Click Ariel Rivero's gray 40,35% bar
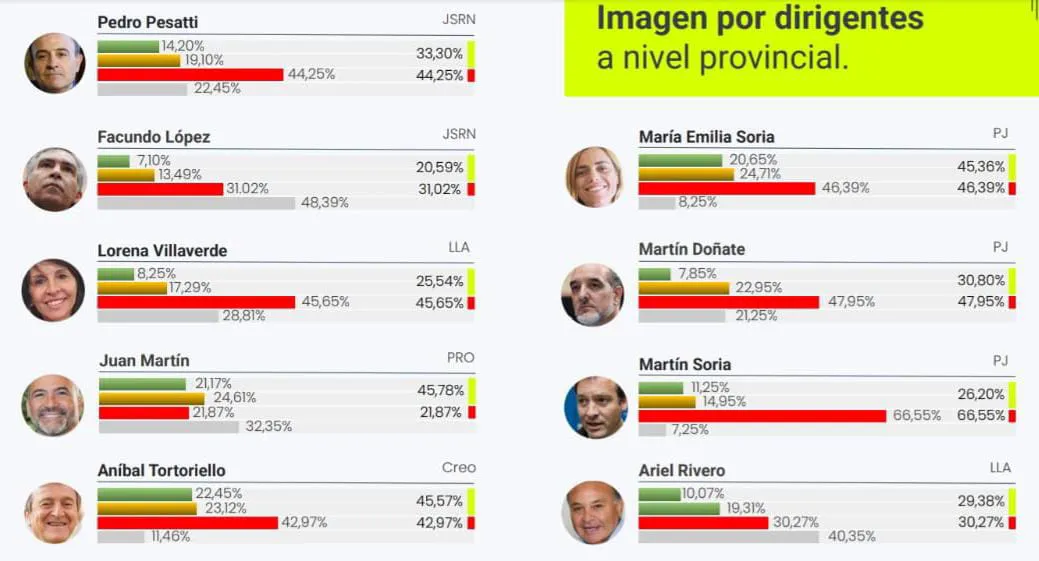Screen dimensions: 1039x561 (728, 536)
